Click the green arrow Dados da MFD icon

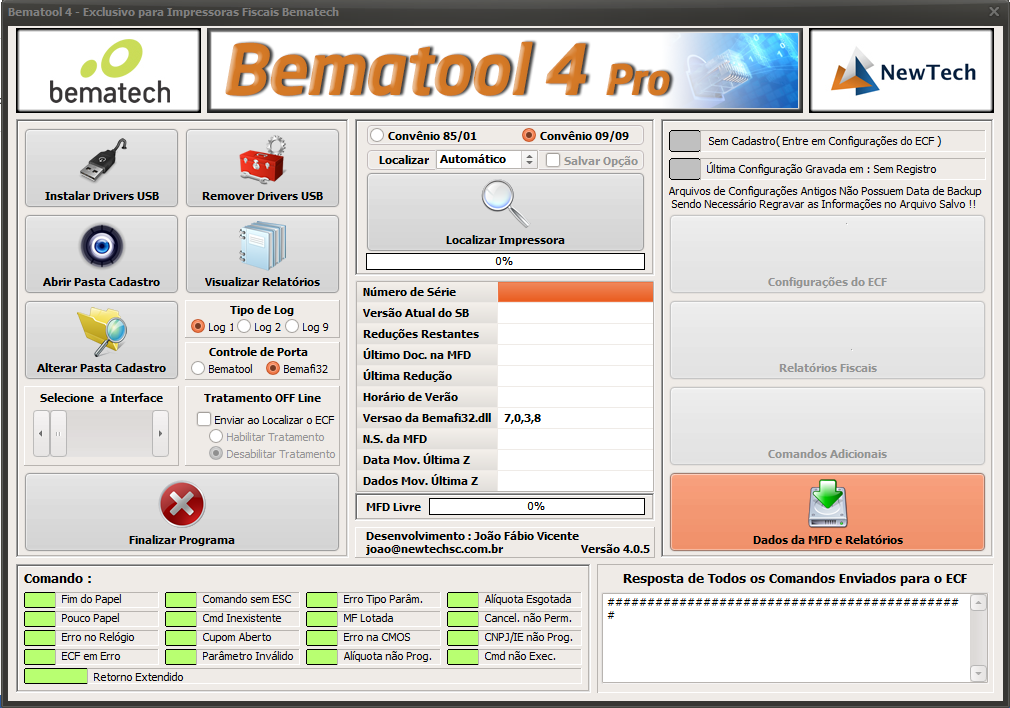[x=828, y=504]
